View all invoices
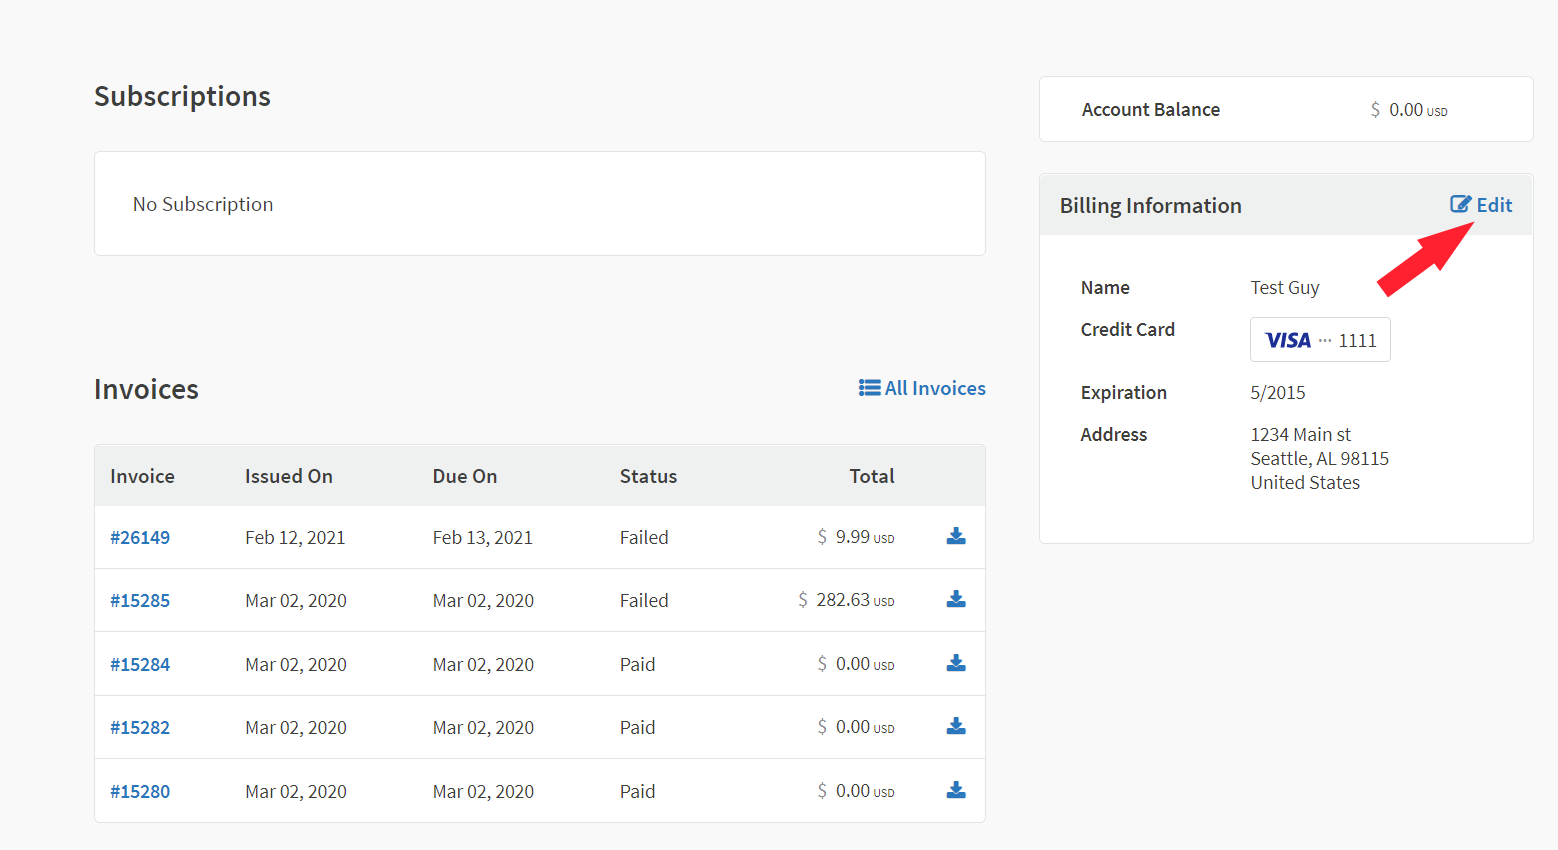The image size is (1558, 850). (x=922, y=388)
